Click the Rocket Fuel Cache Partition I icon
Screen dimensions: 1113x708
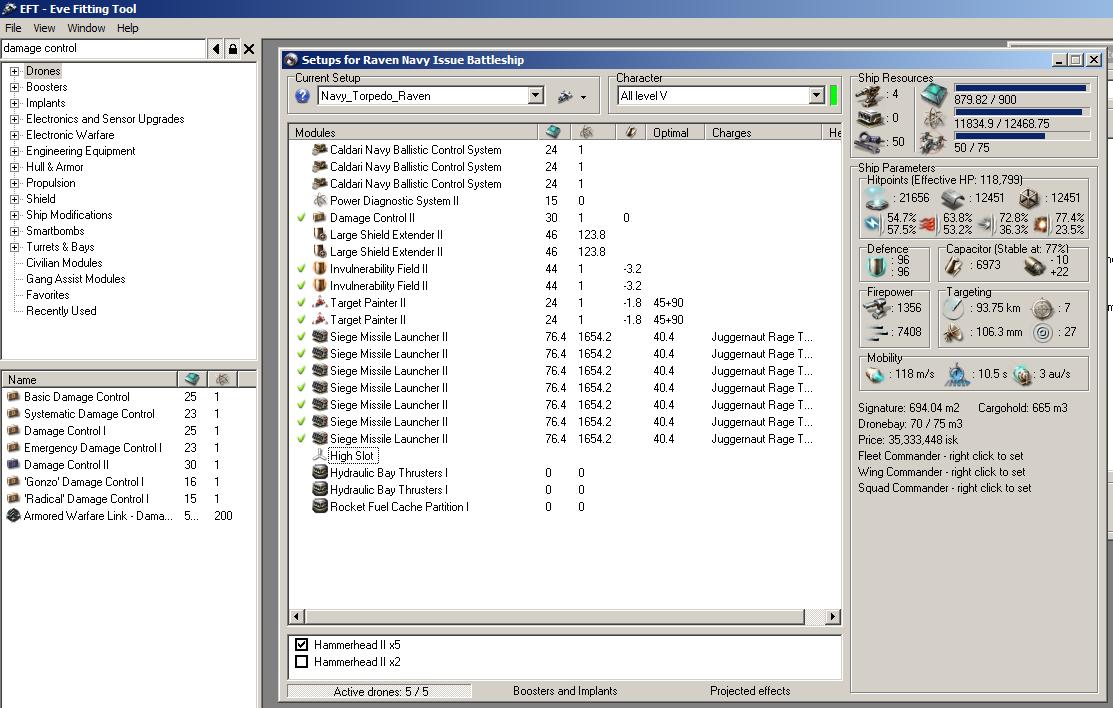pos(319,506)
